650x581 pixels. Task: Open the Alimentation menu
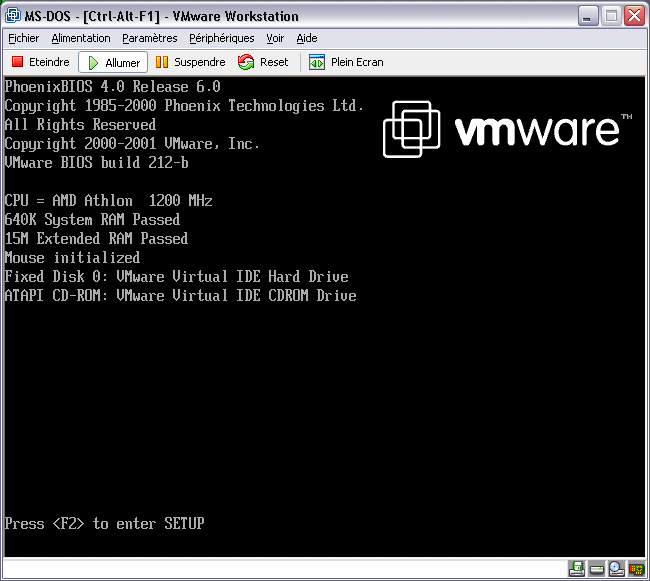81,38
